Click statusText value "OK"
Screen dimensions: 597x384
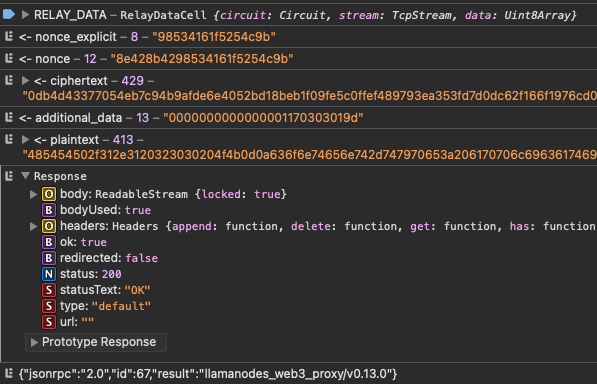tap(137, 290)
